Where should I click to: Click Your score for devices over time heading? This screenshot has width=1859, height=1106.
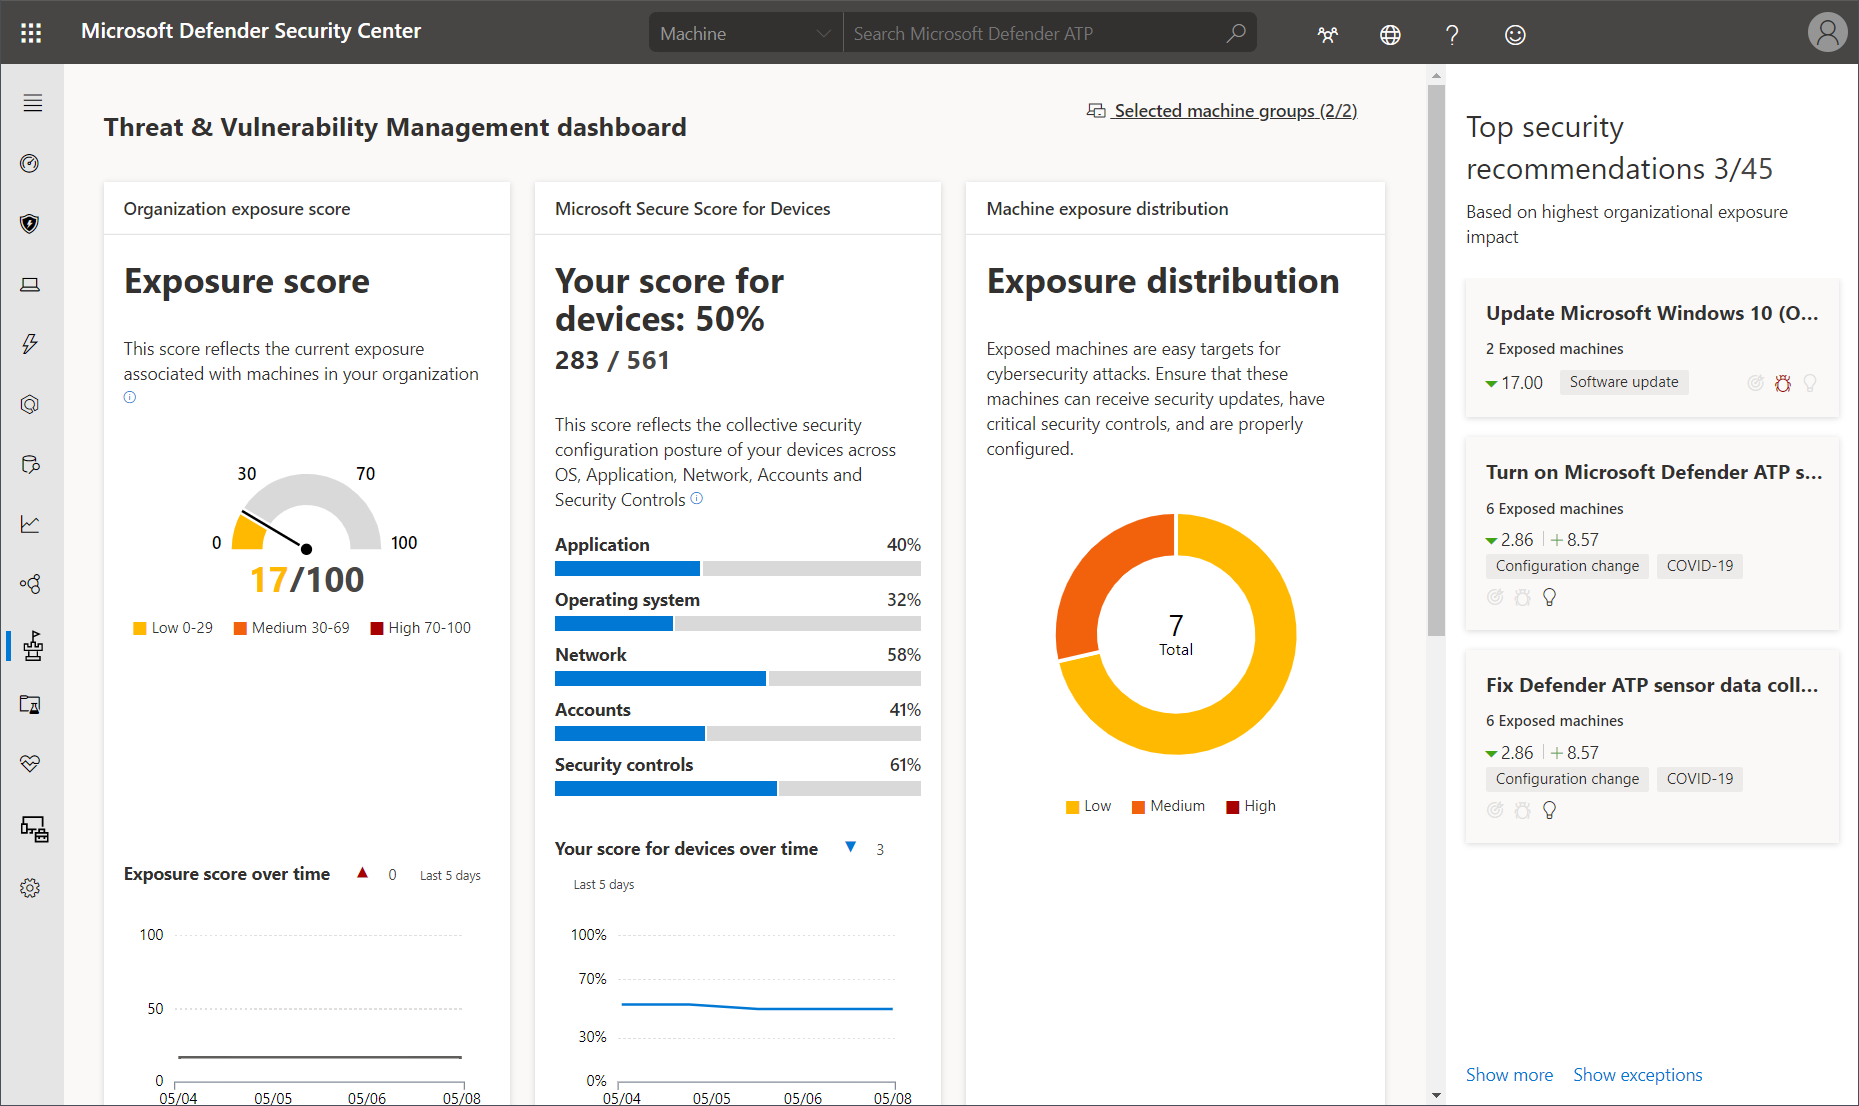686,849
